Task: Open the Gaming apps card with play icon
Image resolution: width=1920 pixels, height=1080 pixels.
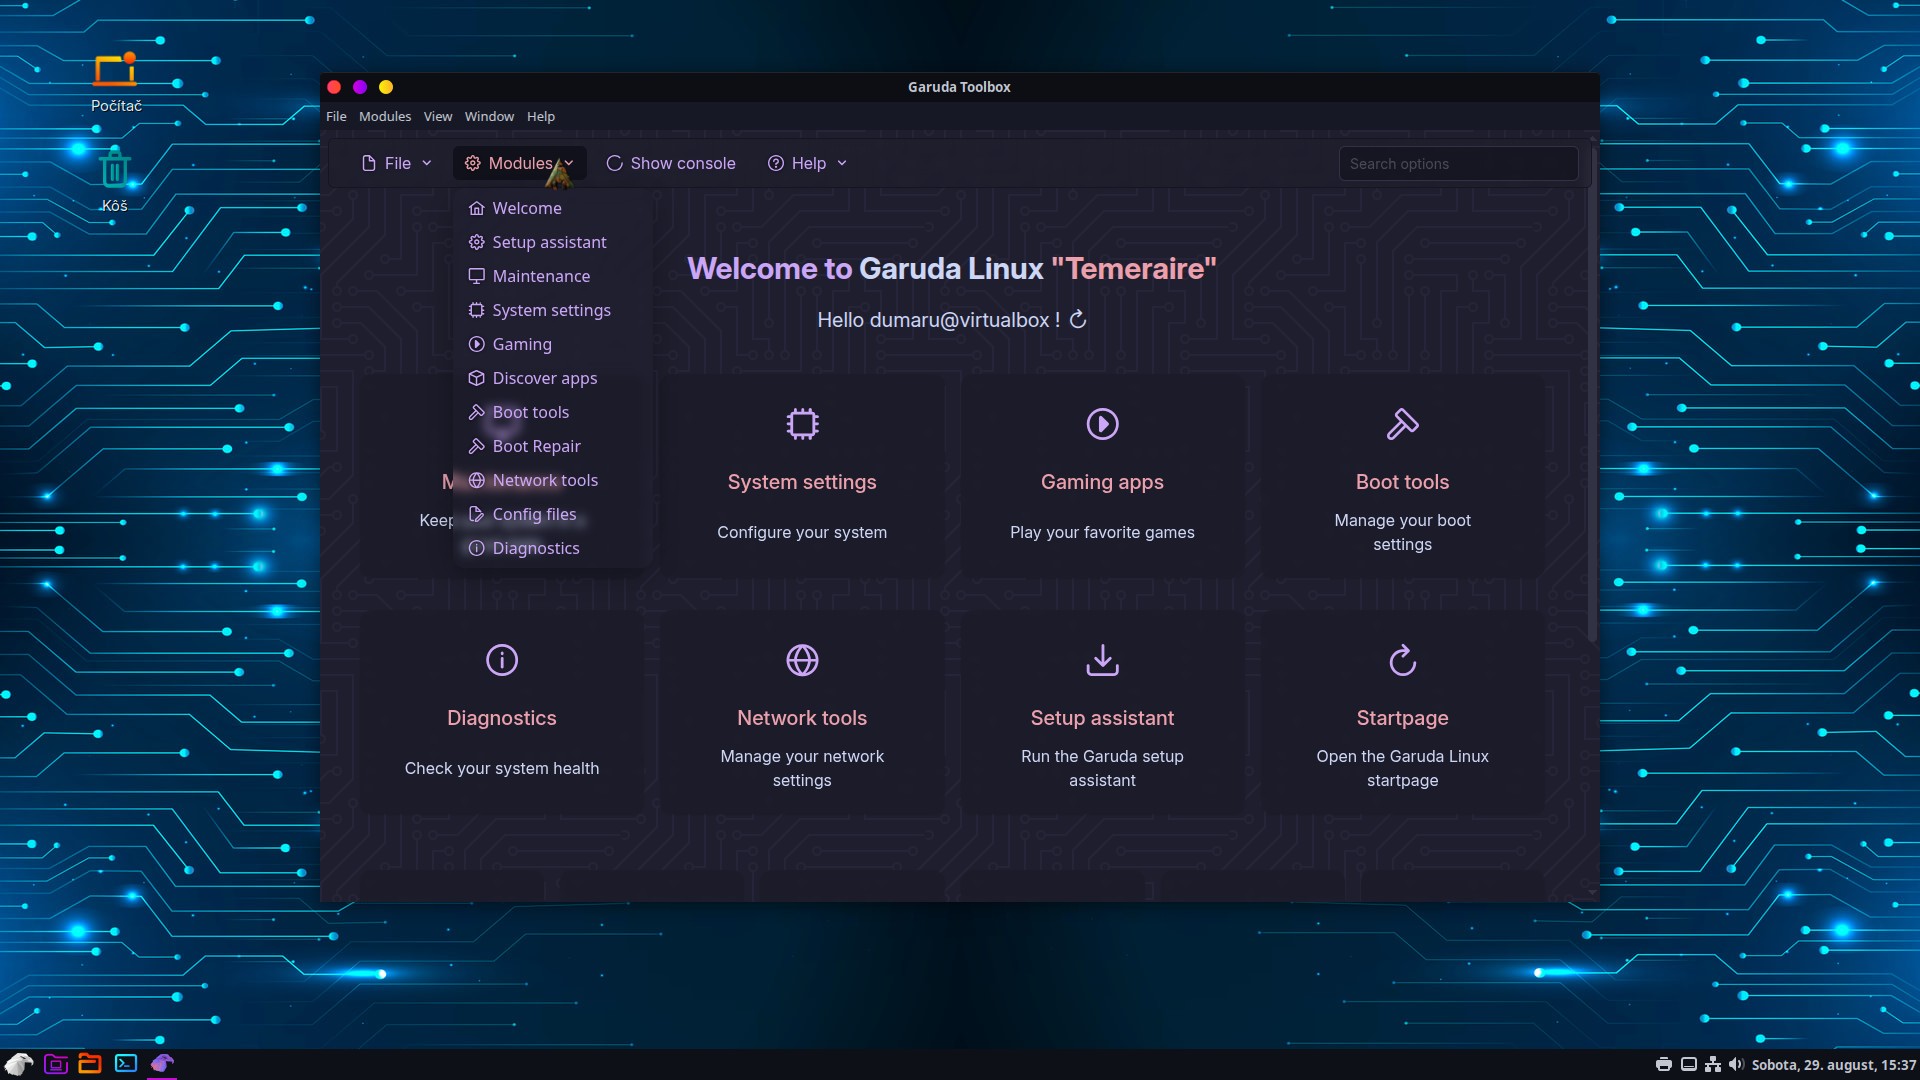Action: (x=1102, y=475)
